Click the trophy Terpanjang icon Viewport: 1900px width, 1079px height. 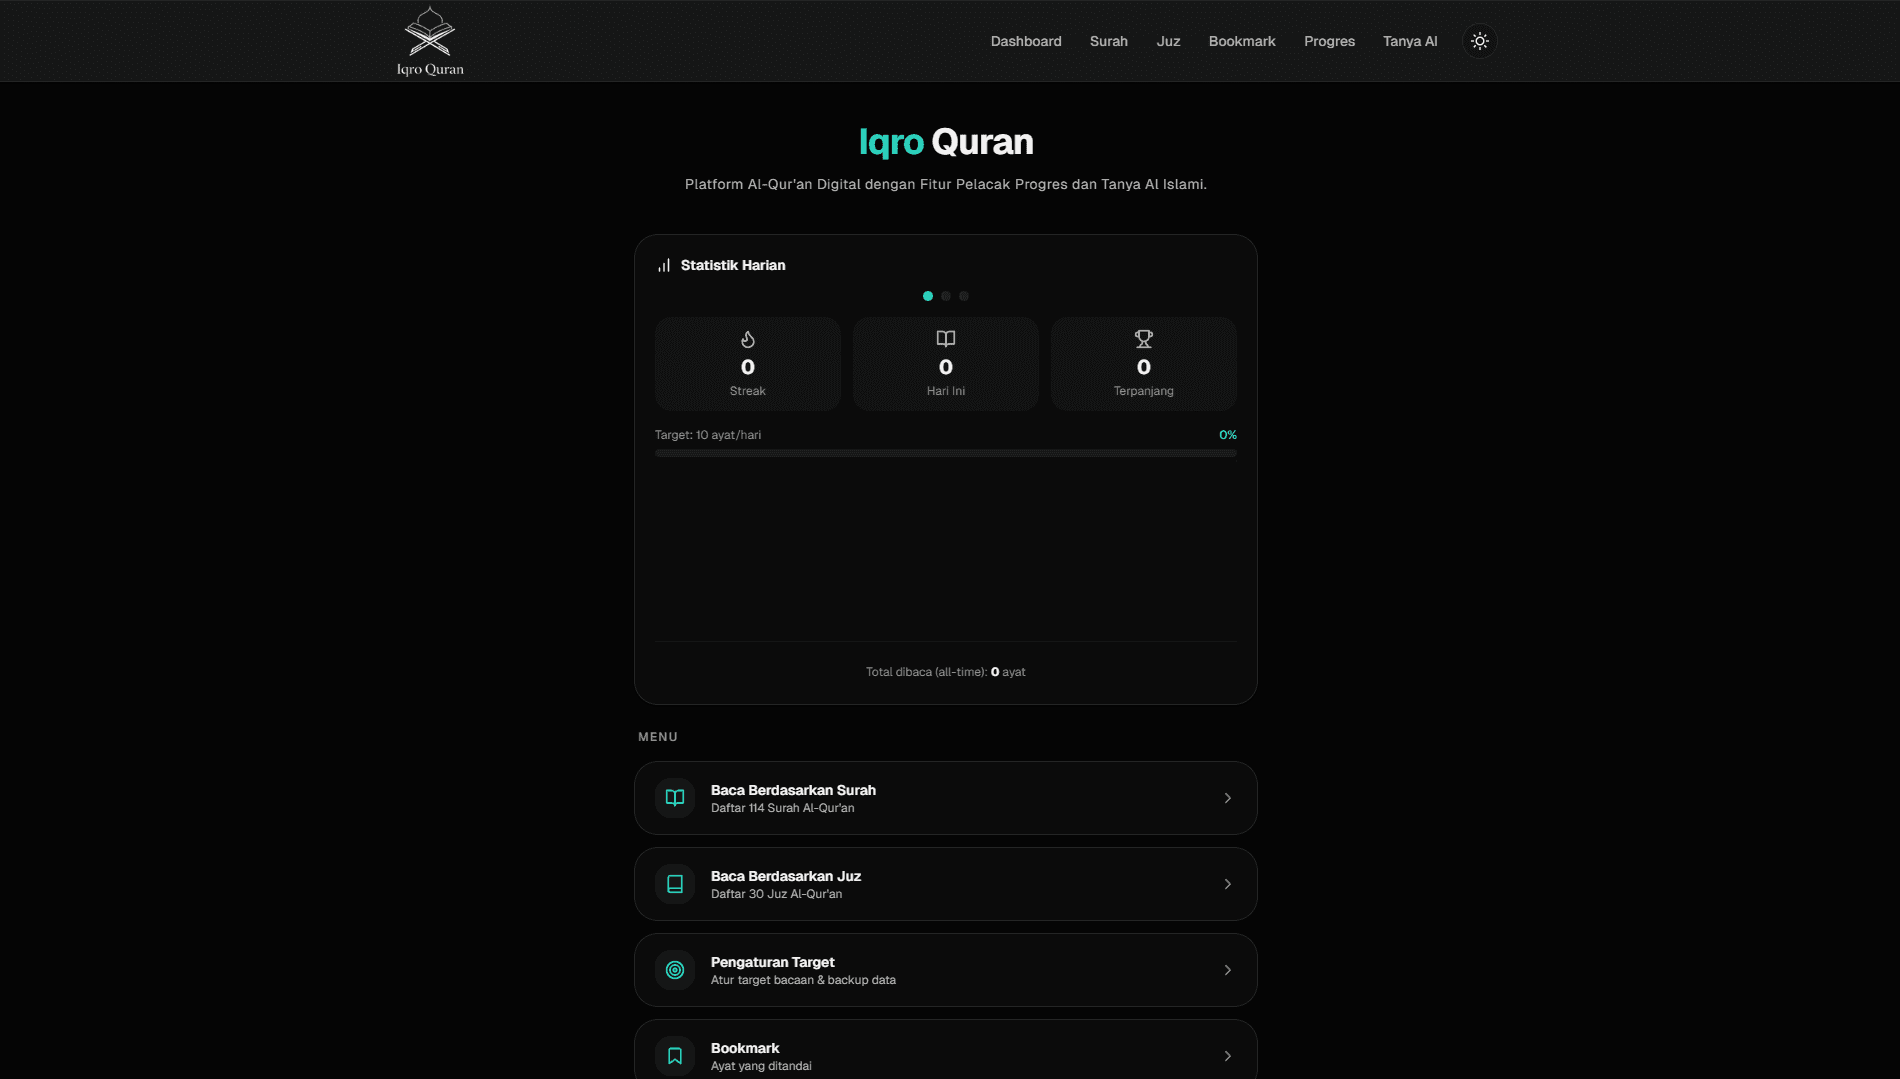point(1143,339)
